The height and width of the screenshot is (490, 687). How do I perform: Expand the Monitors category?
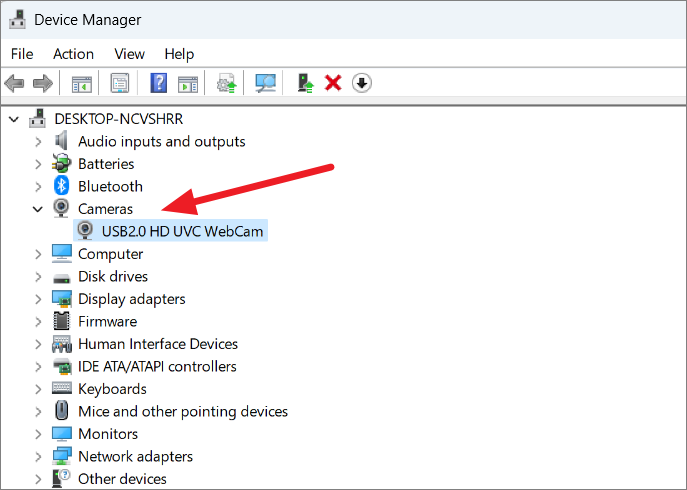tap(39, 434)
